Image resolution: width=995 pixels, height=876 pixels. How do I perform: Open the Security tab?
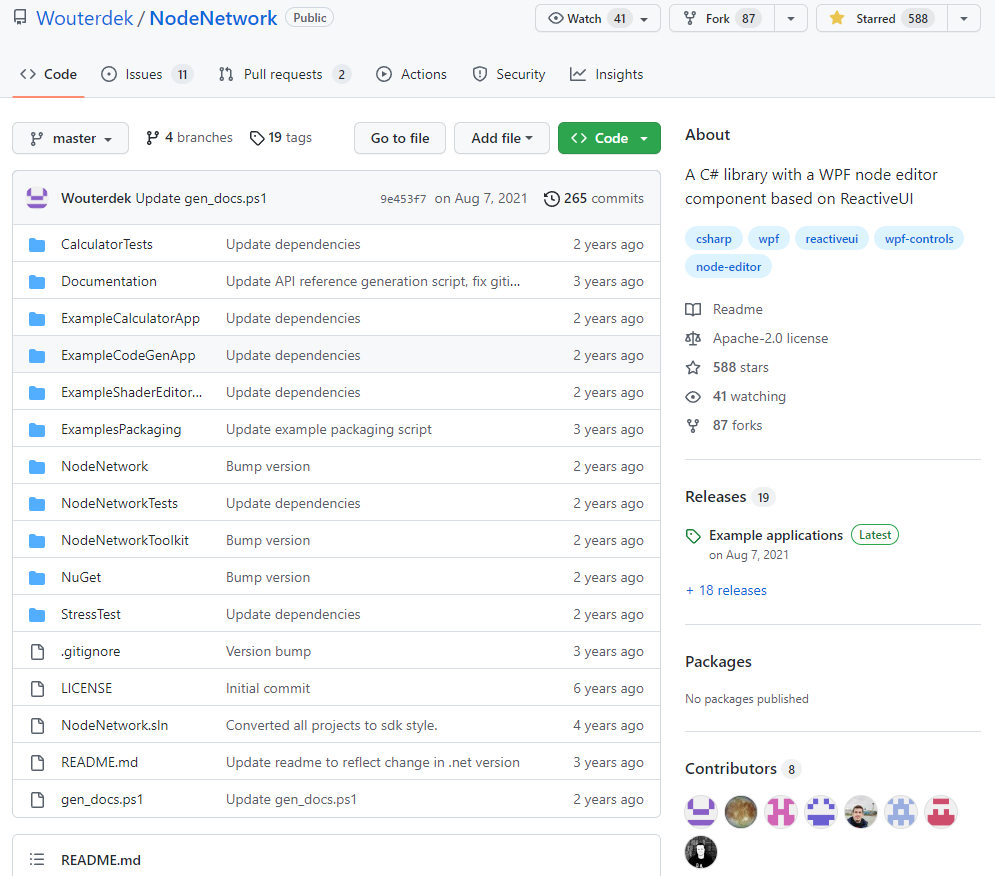point(509,74)
